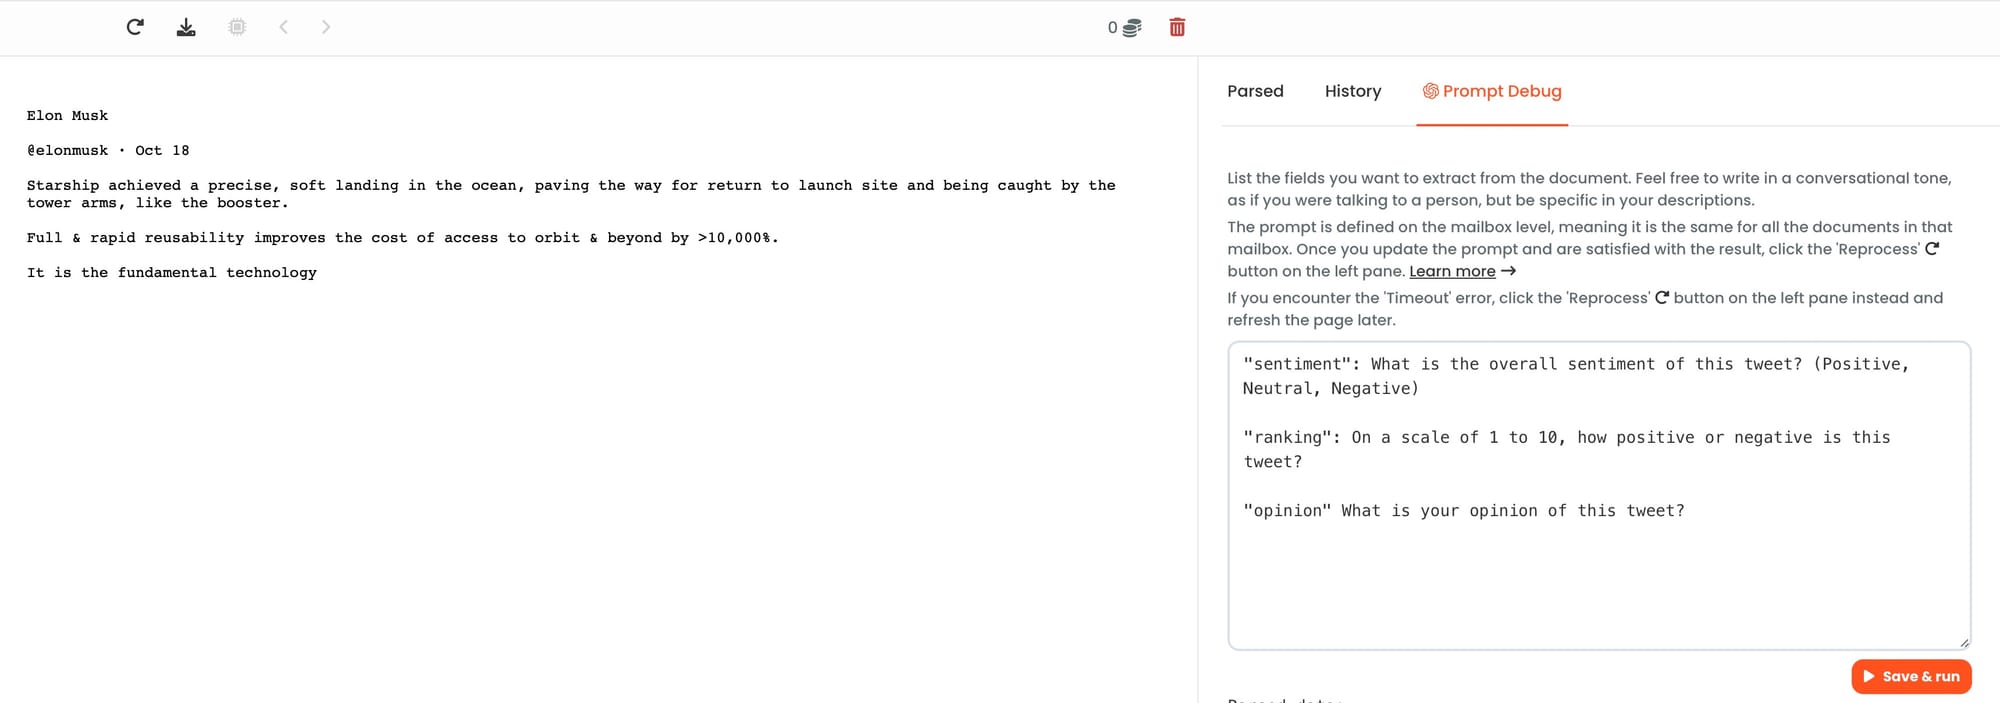2000x703 pixels.
Task: Go to the next document arrow
Action: click(326, 27)
